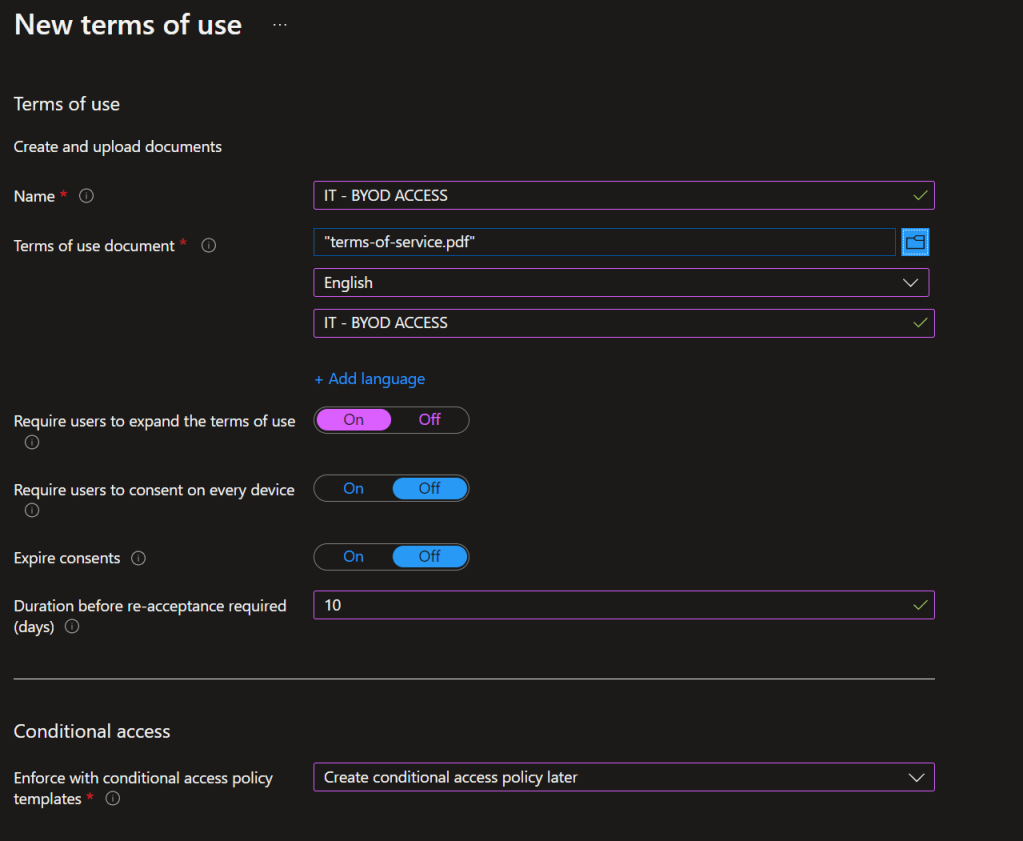Screen dimensions: 1023x841
Task: Click info icon beside Terms of use document
Action: pyautogui.click(x=208, y=245)
